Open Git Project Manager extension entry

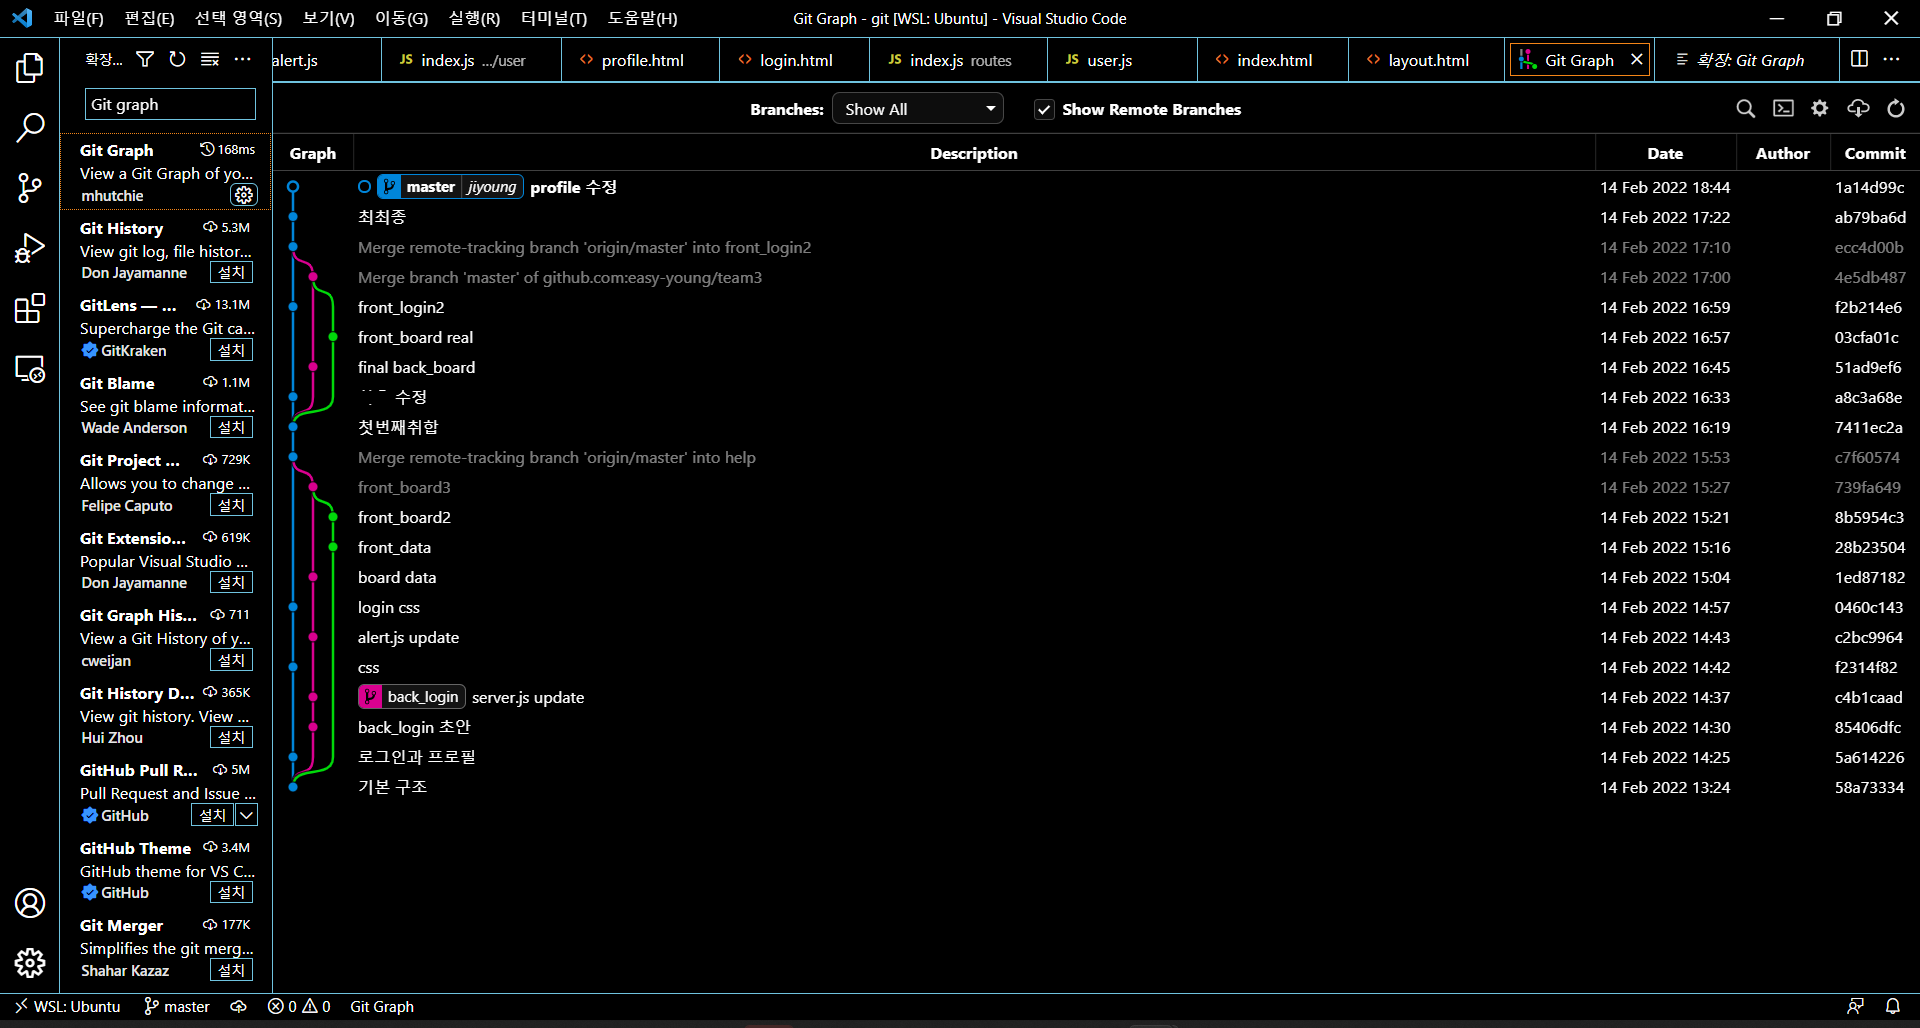166,482
